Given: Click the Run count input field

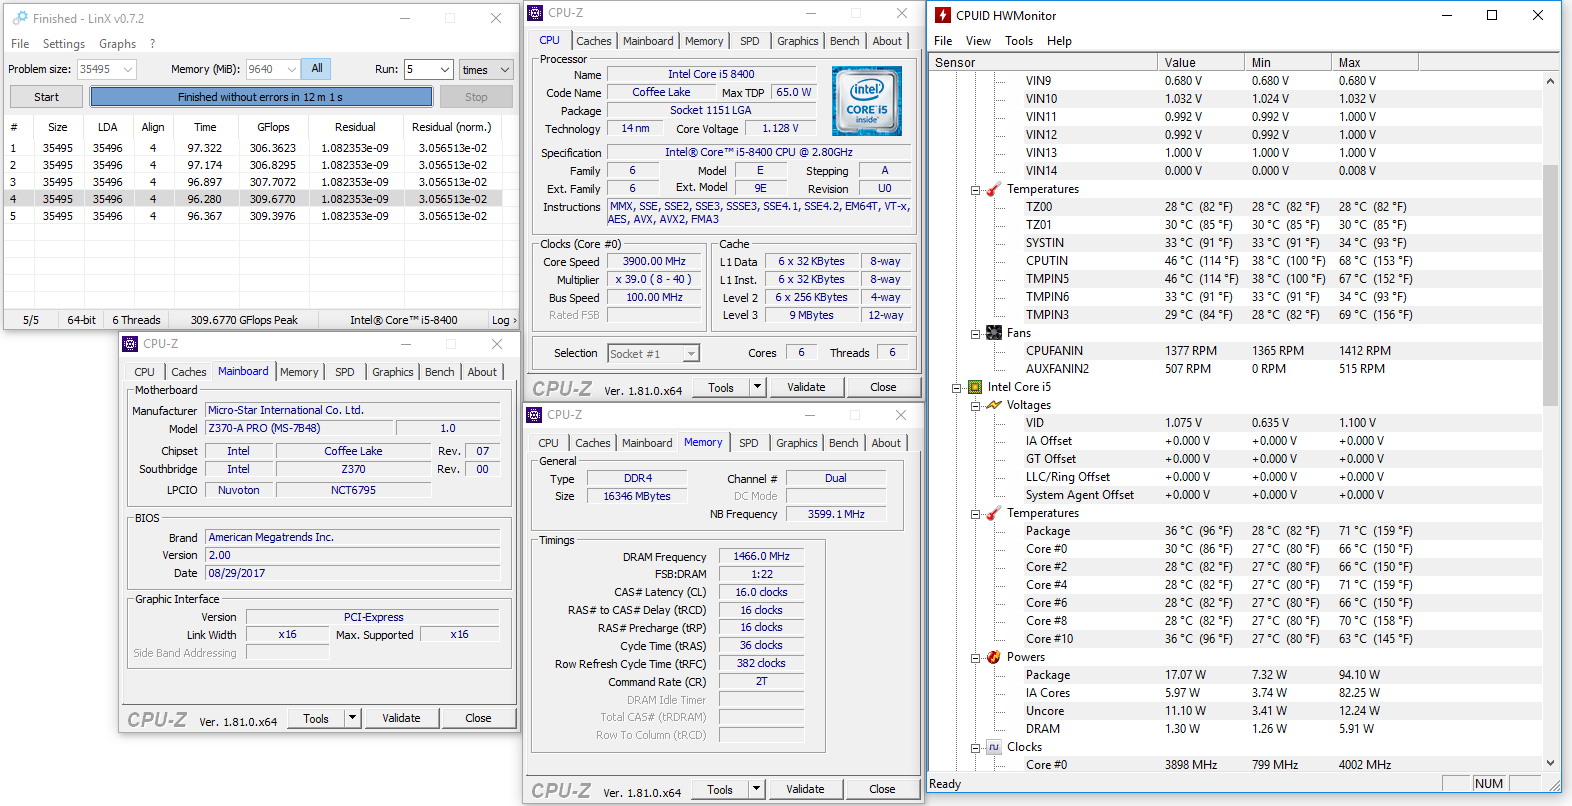Looking at the screenshot, I should tap(420, 69).
